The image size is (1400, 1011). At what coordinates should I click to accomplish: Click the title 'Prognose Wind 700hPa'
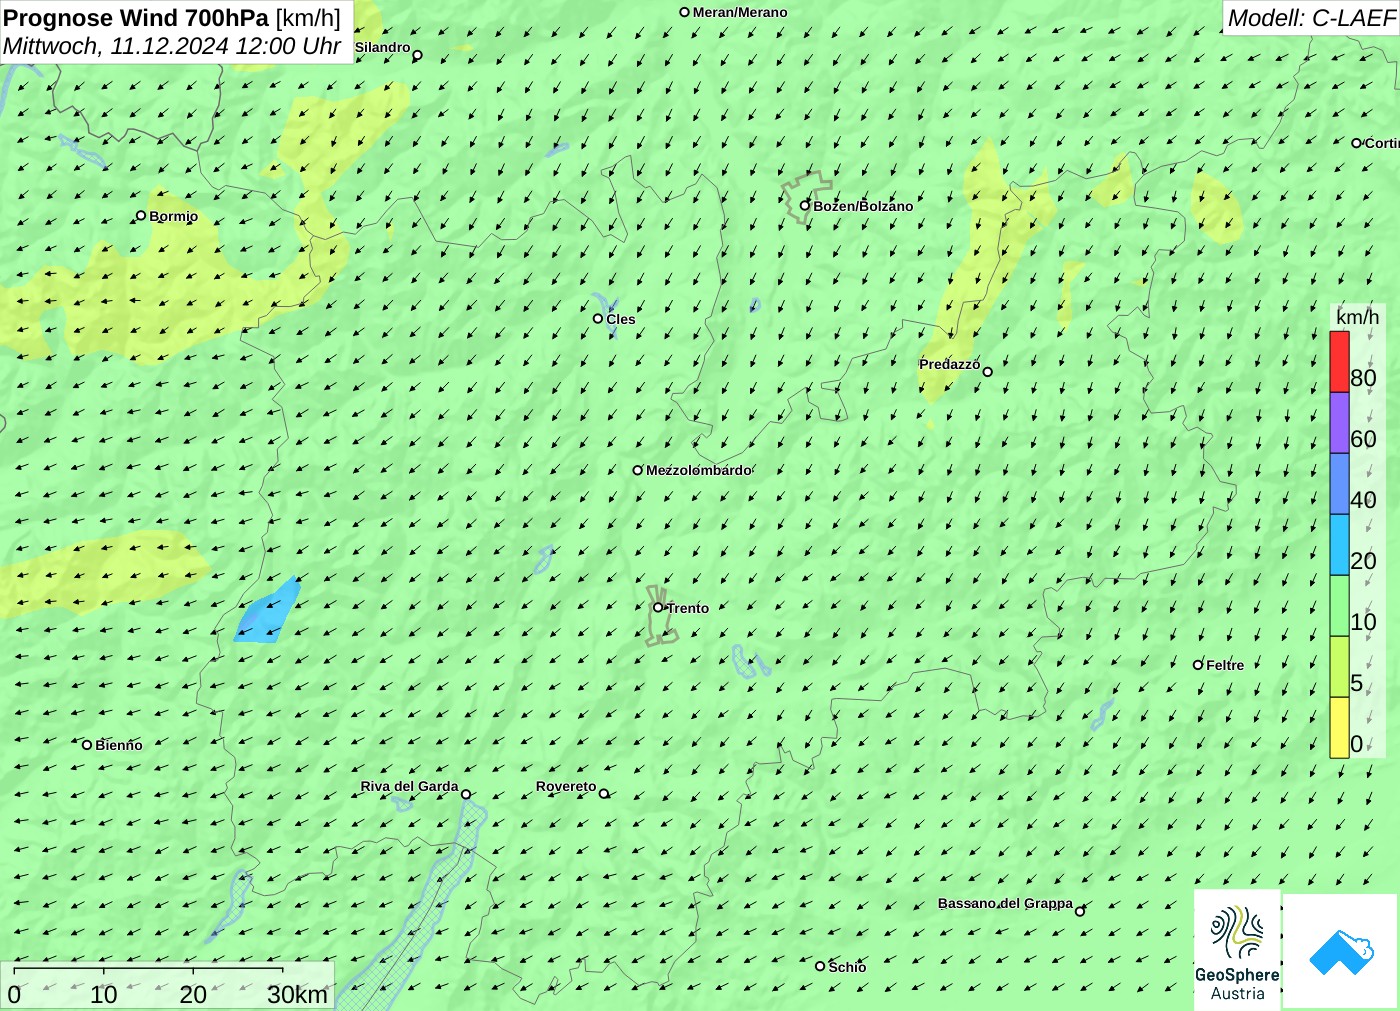pos(136,18)
